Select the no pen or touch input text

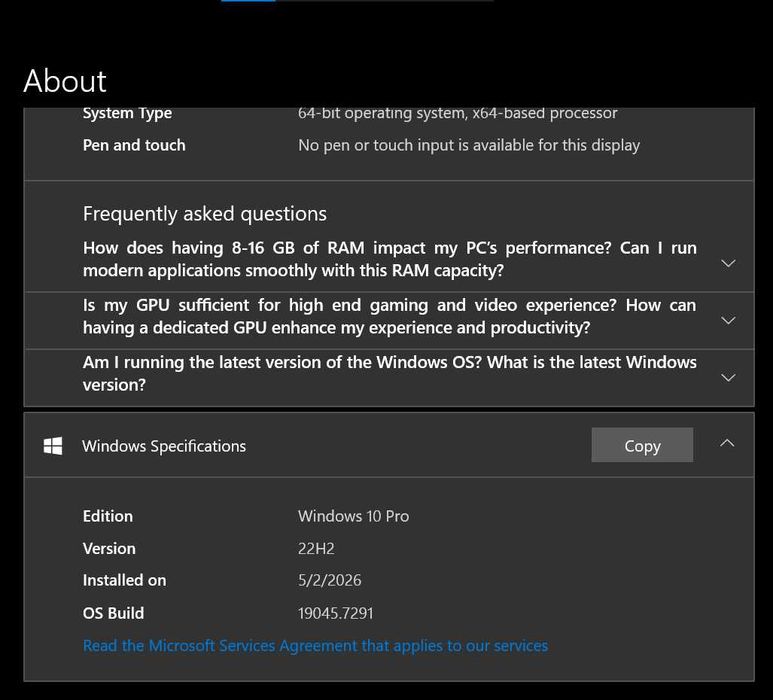coord(469,145)
